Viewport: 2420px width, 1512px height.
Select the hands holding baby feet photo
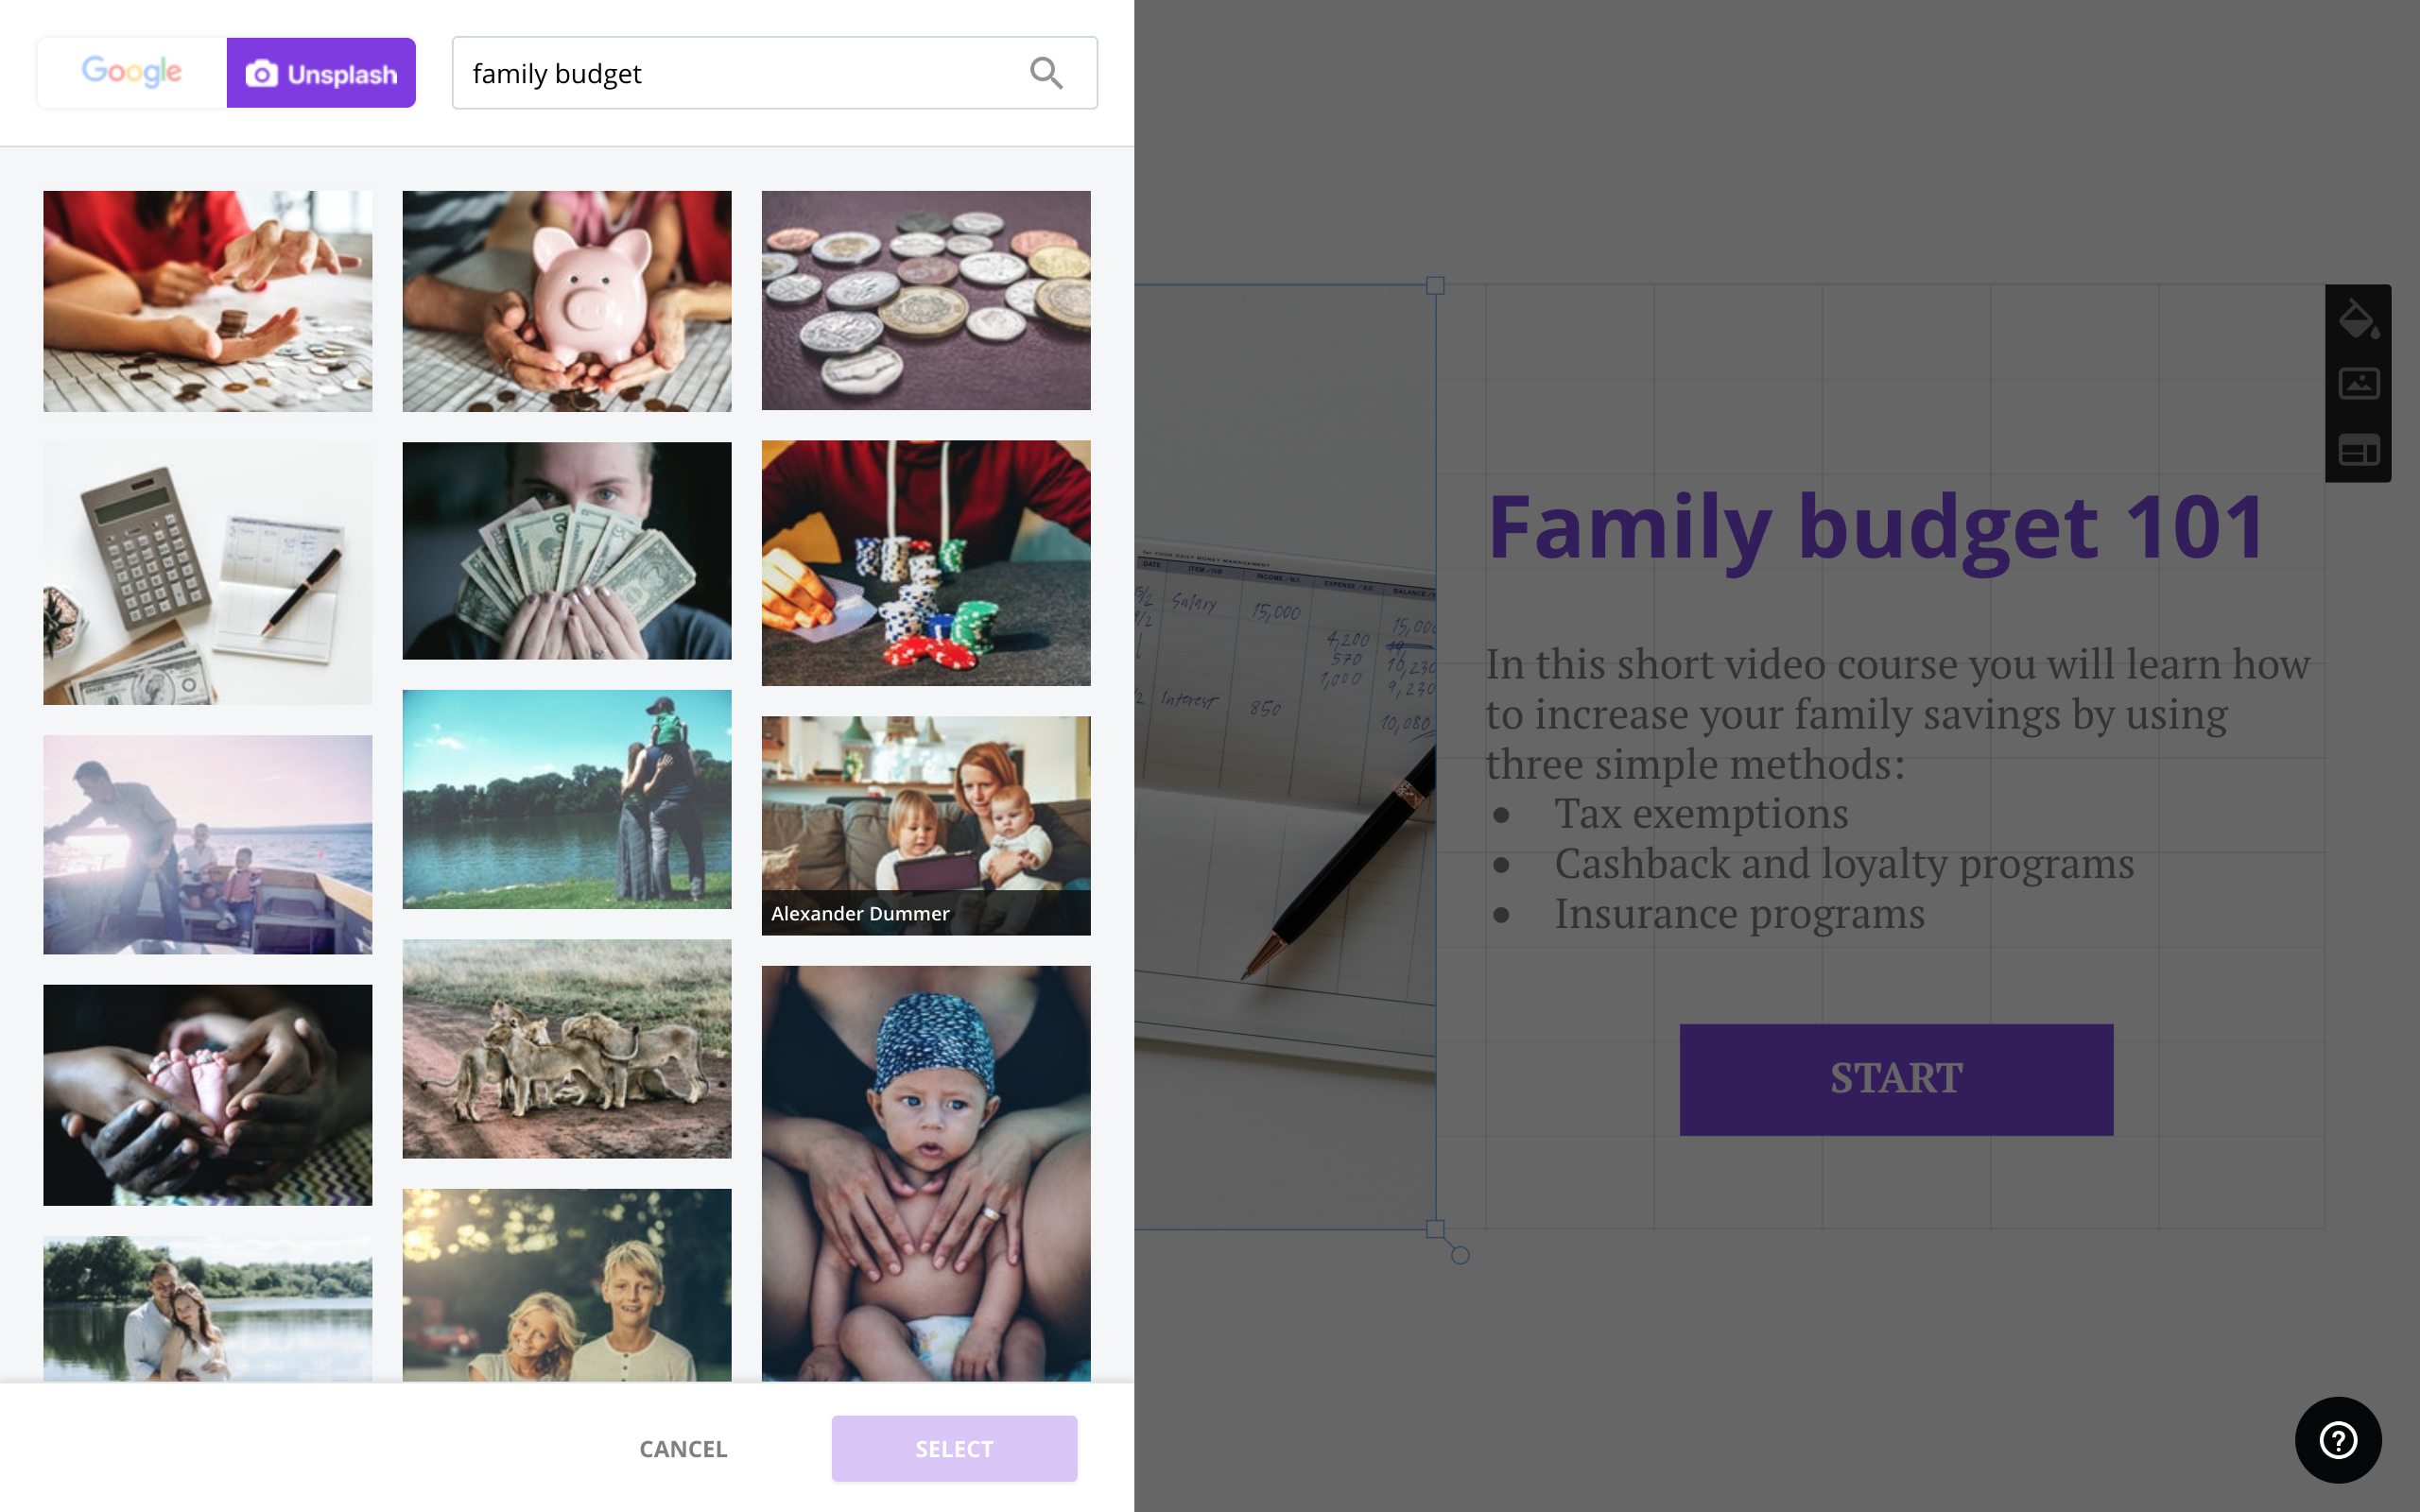coord(208,1094)
